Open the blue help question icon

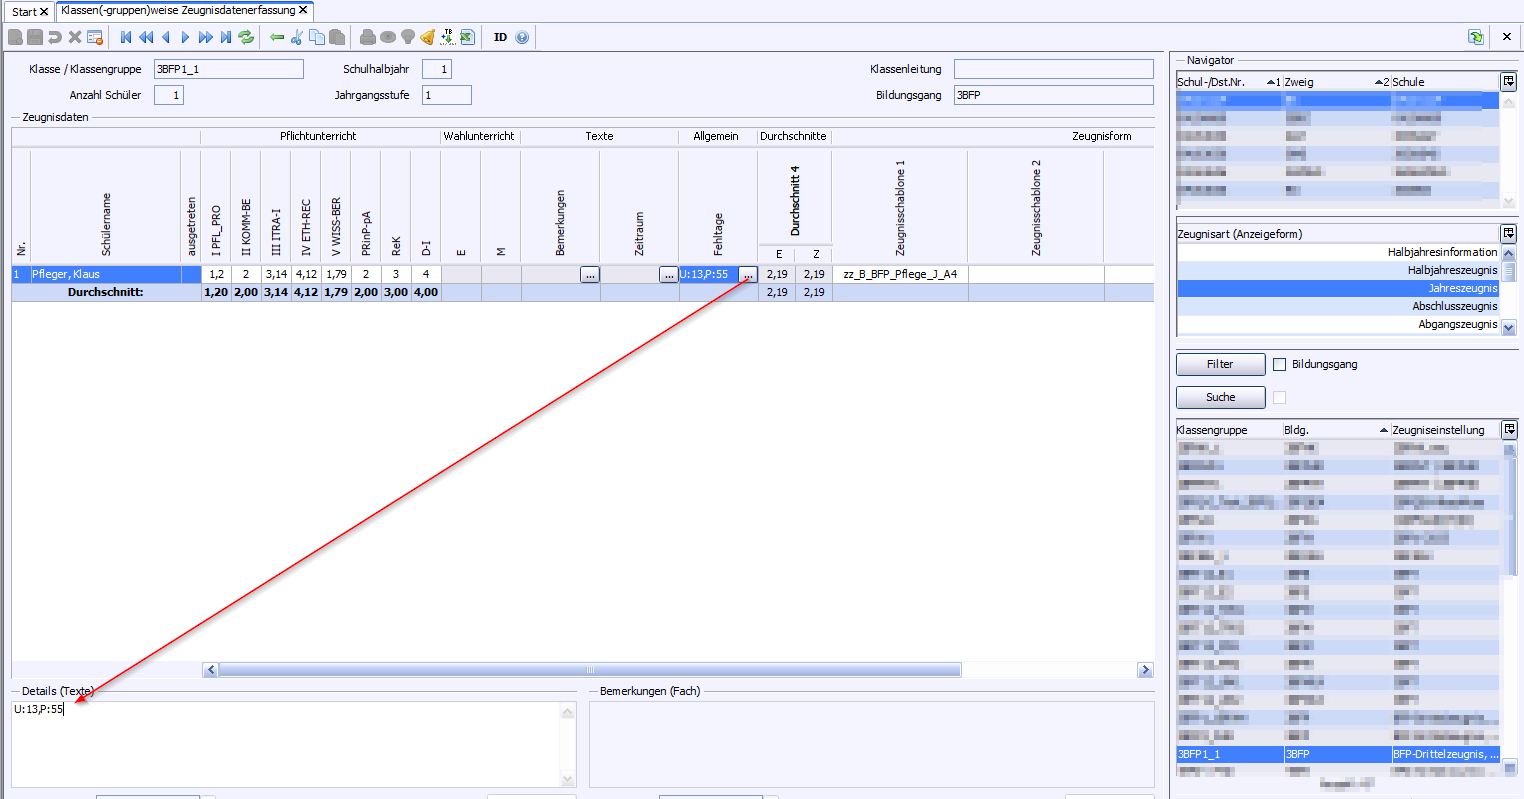pos(522,37)
